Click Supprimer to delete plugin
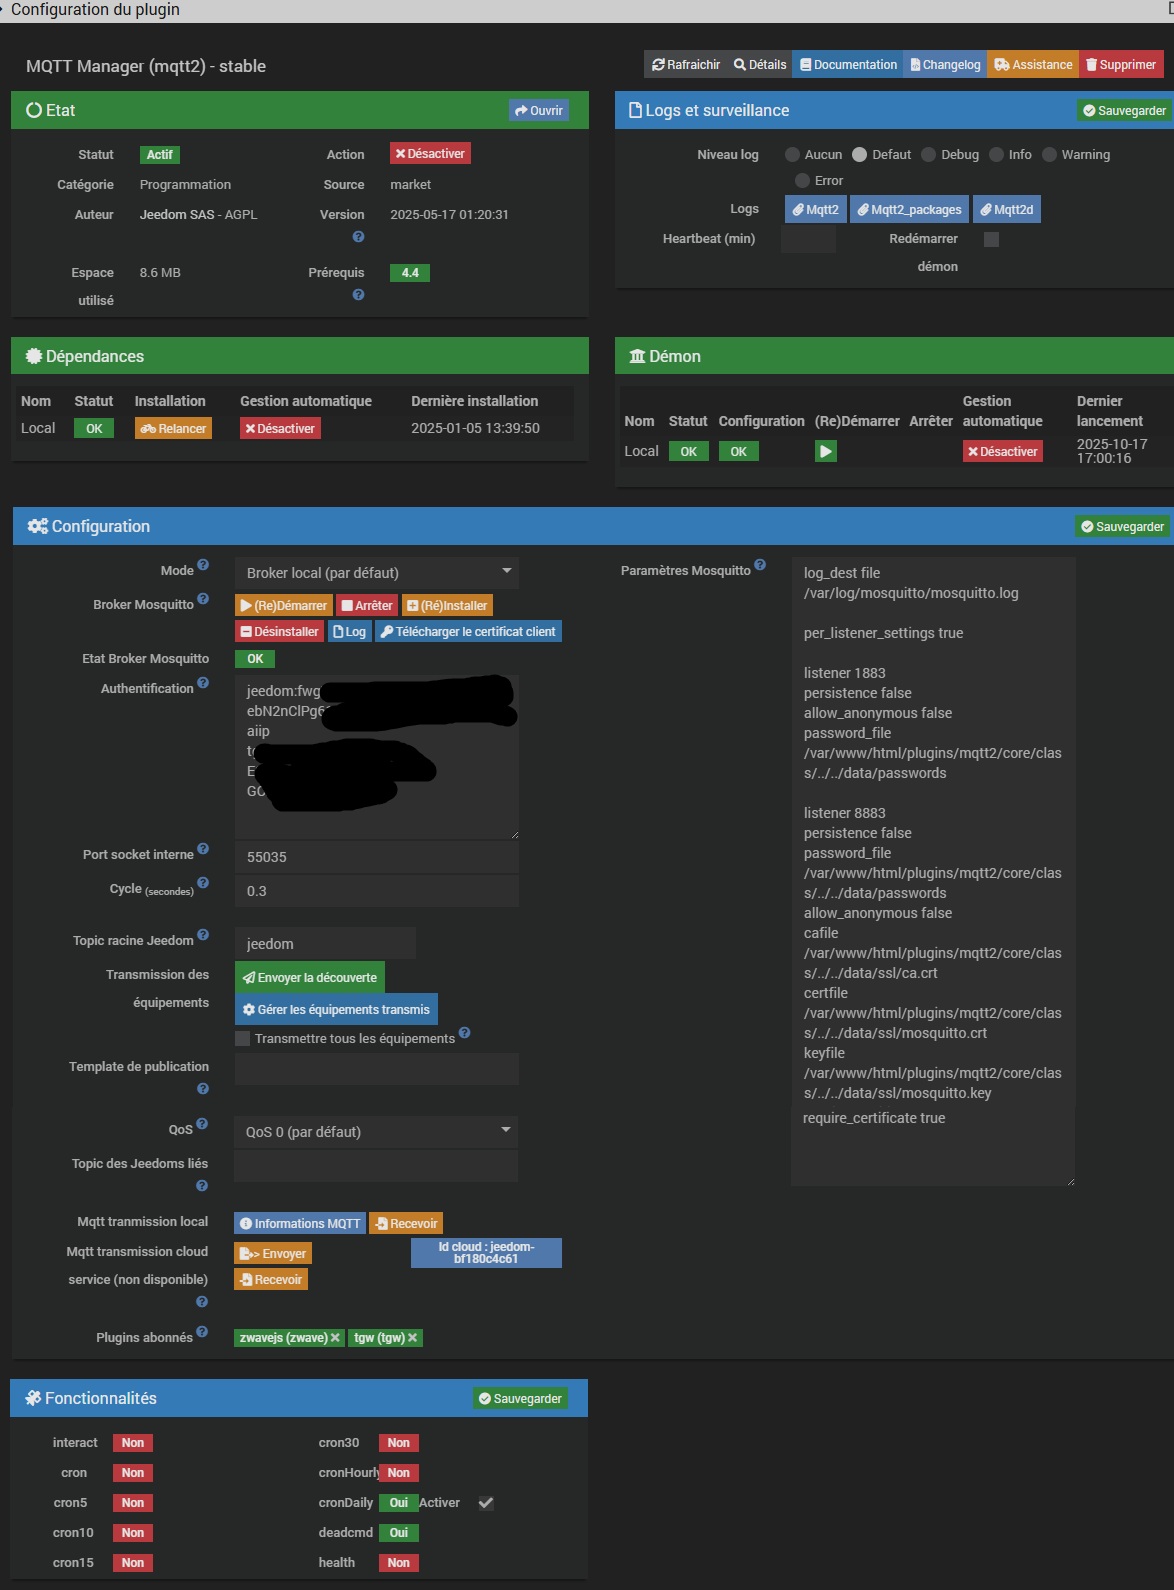The image size is (1174, 1590). point(1121,65)
